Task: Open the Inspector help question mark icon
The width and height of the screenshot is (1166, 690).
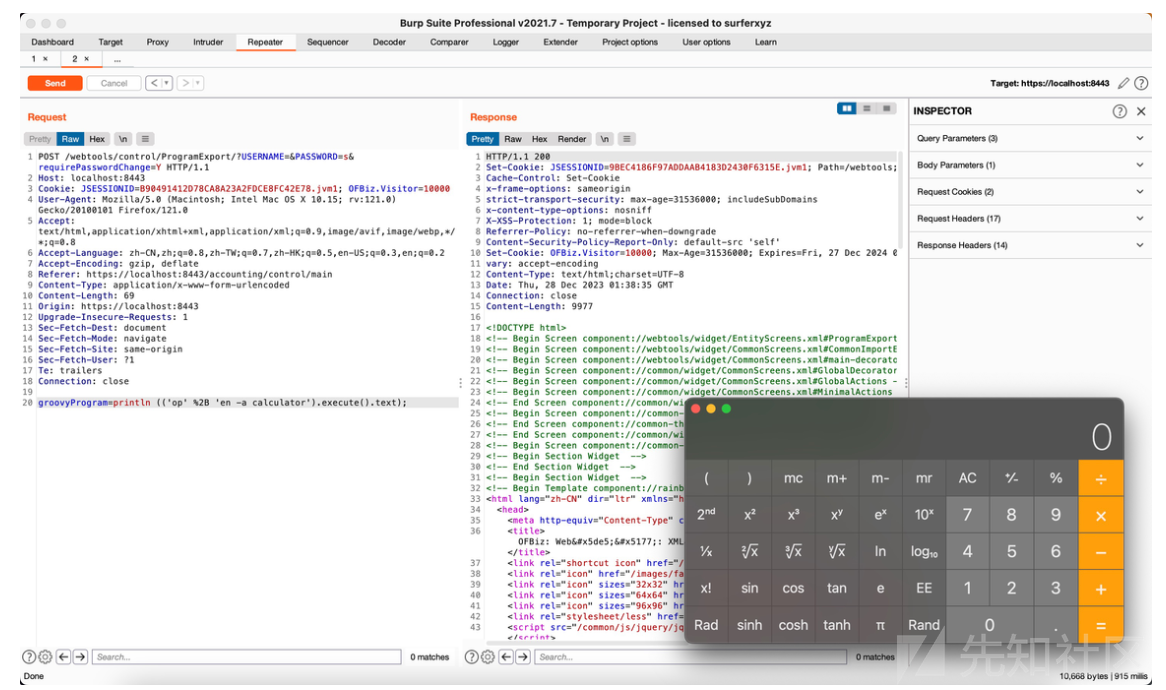Action: click(1121, 110)
